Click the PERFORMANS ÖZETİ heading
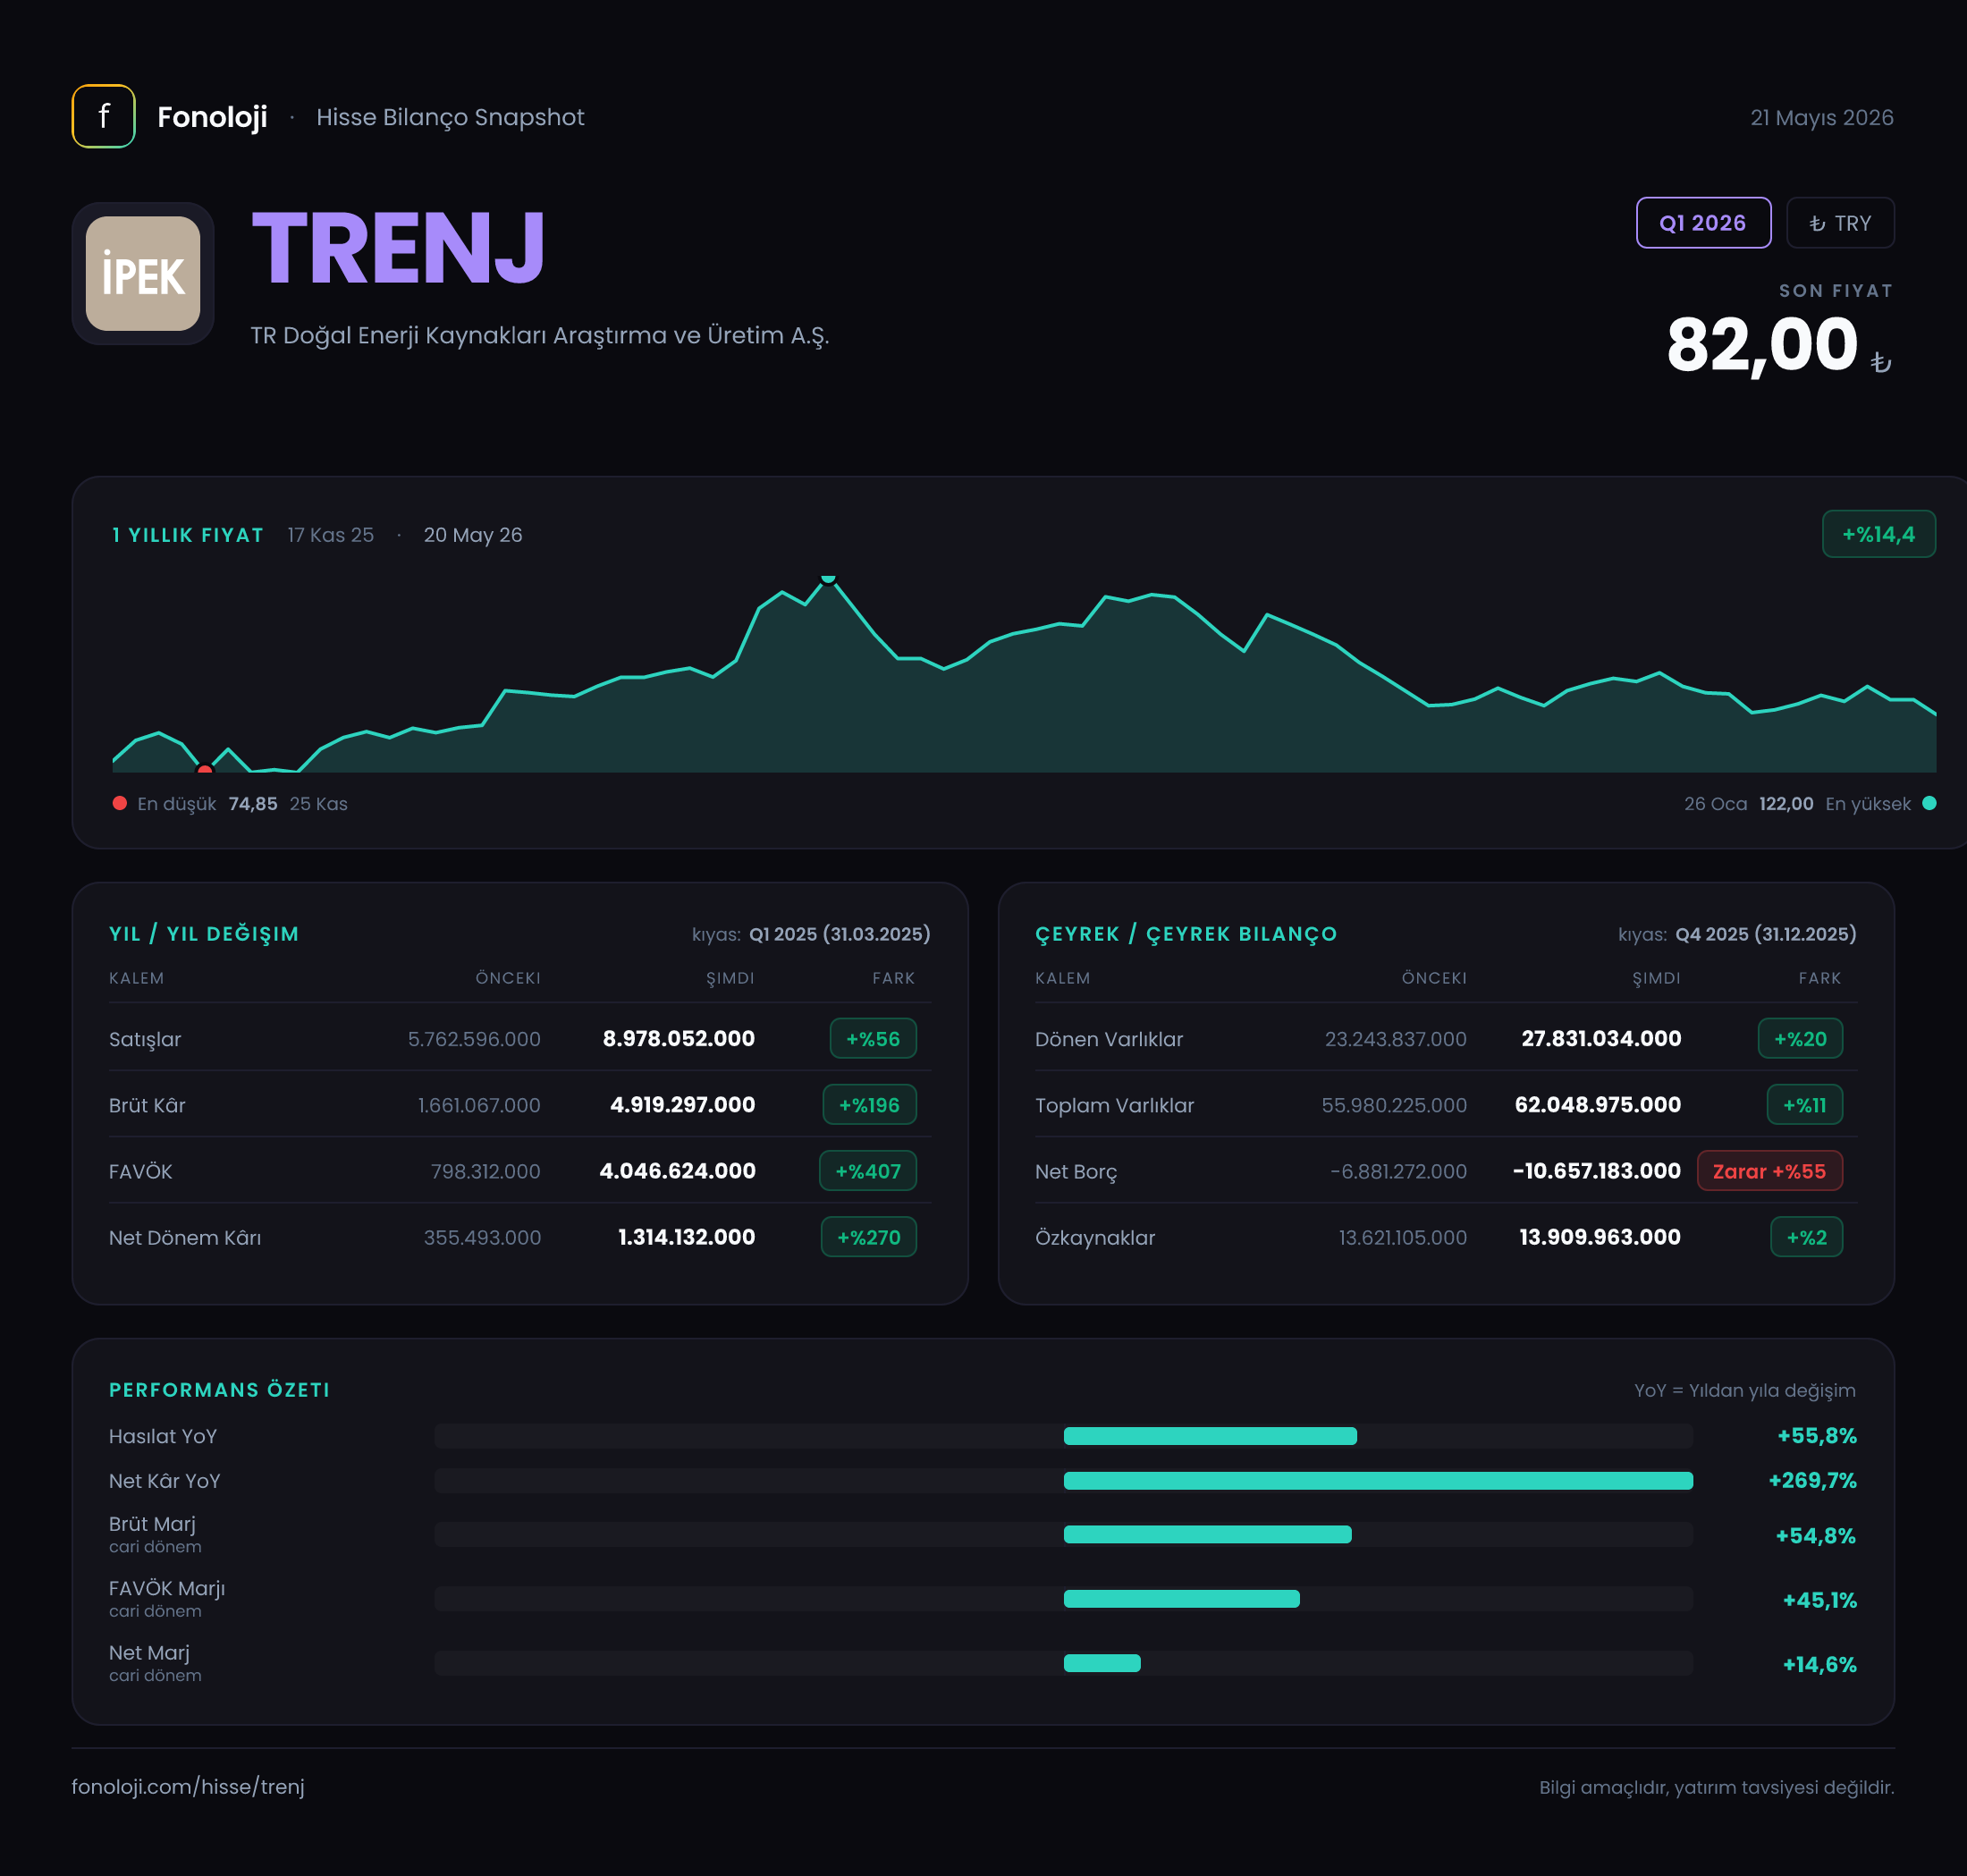 219,1389
